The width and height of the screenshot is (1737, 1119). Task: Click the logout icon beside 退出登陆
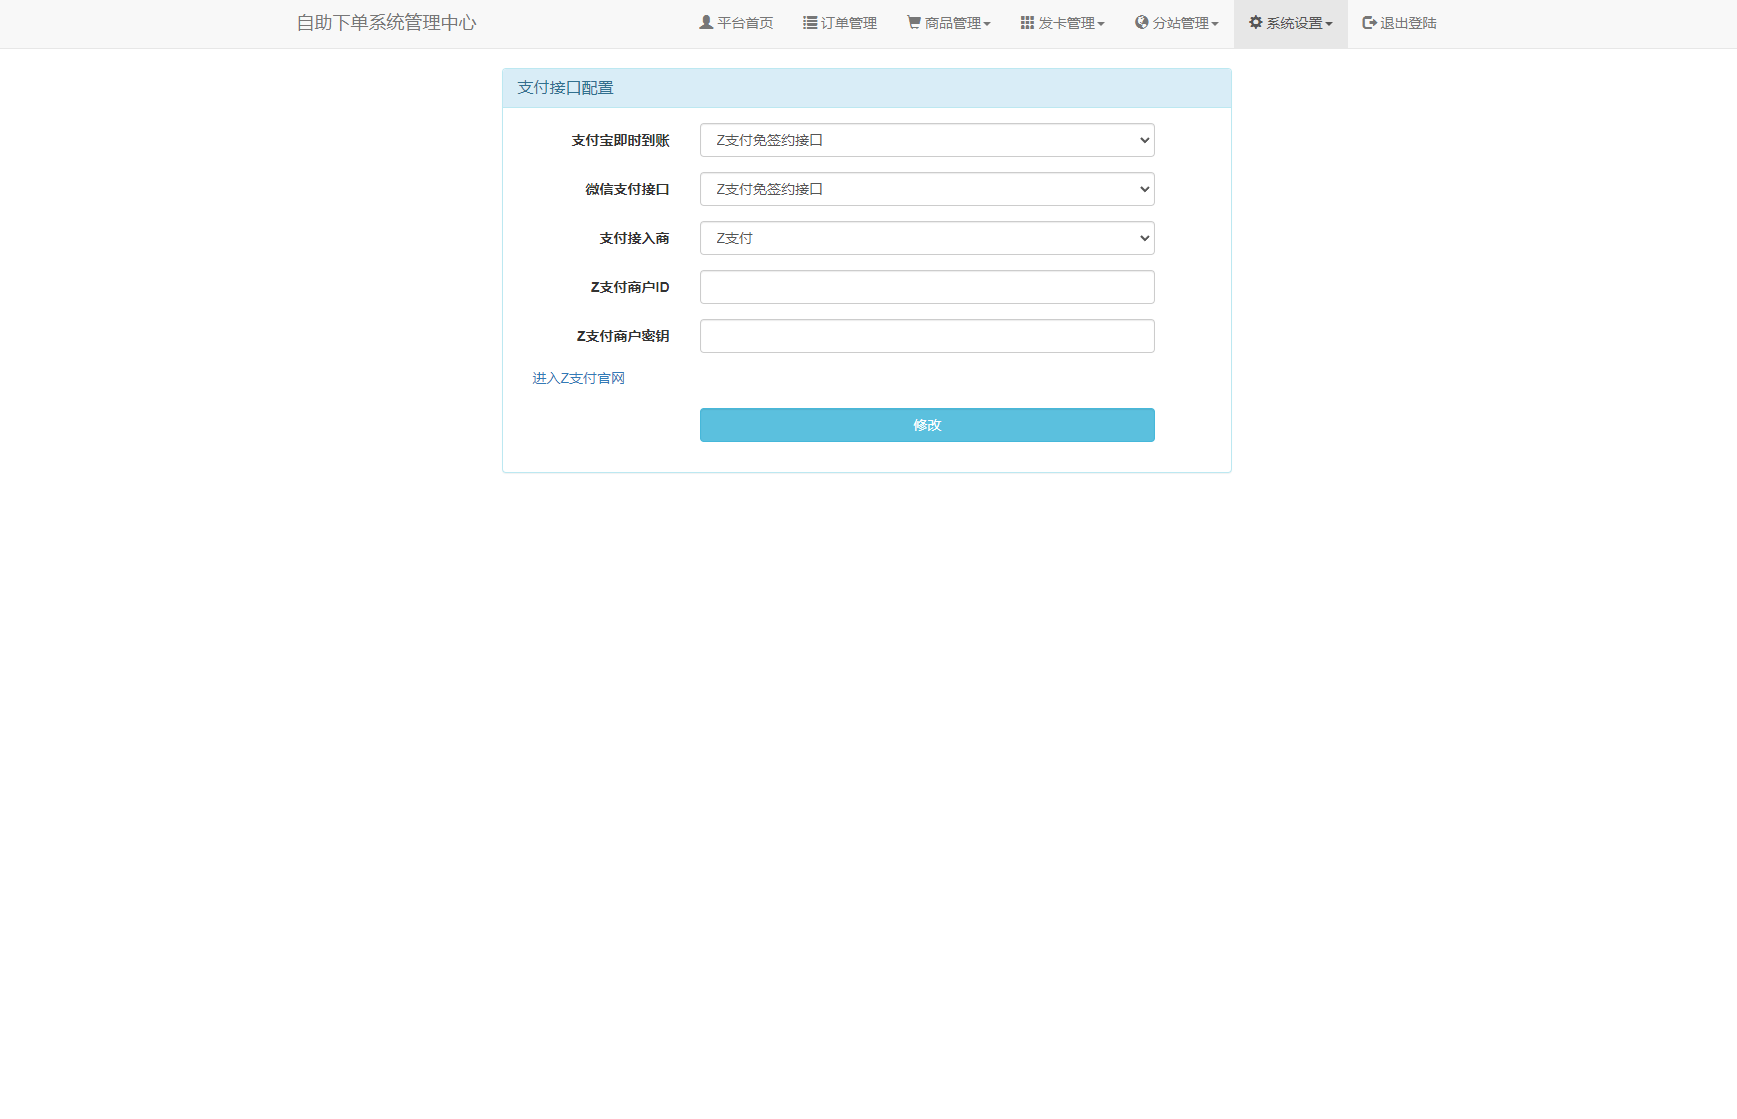click(x=1370, y=22)
